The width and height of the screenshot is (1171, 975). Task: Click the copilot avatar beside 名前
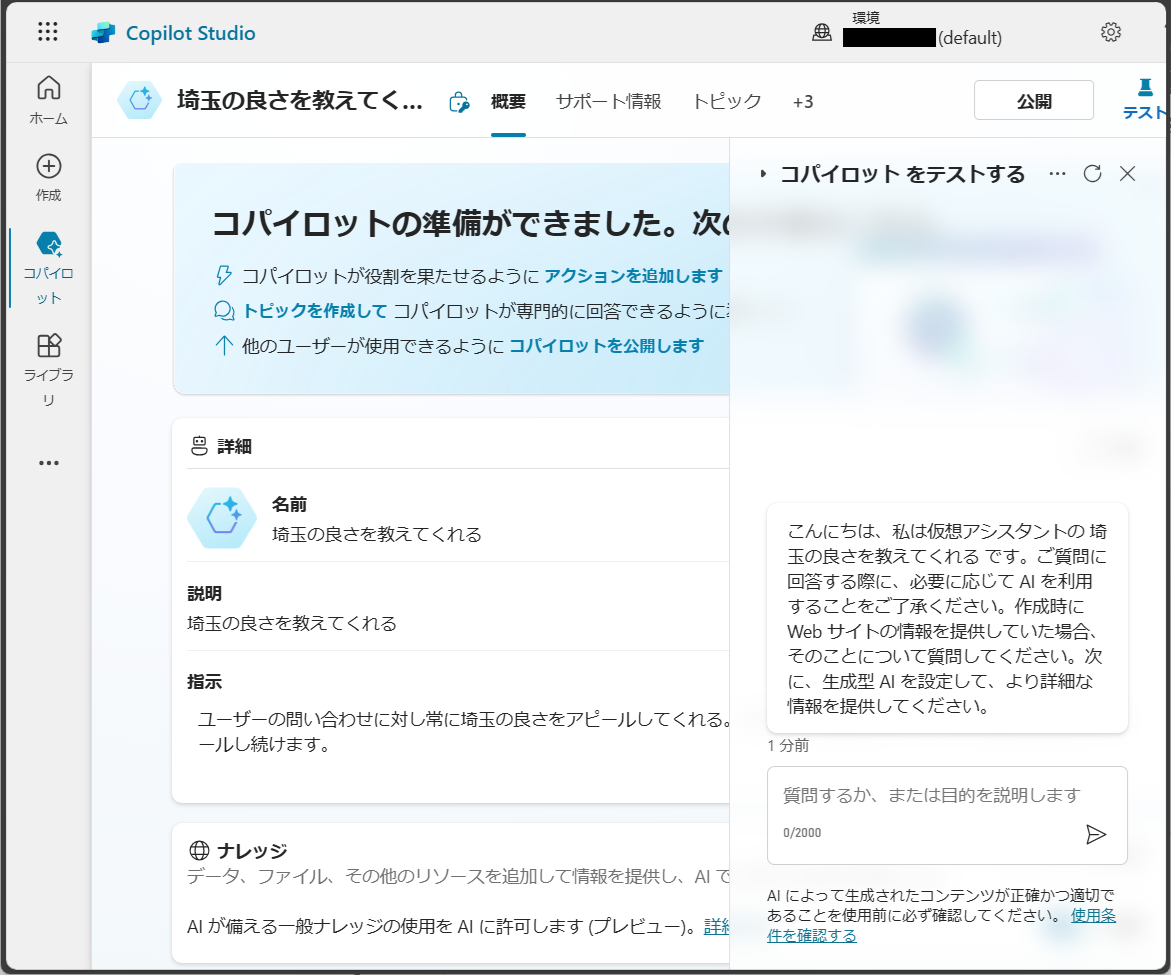[223, 517]
